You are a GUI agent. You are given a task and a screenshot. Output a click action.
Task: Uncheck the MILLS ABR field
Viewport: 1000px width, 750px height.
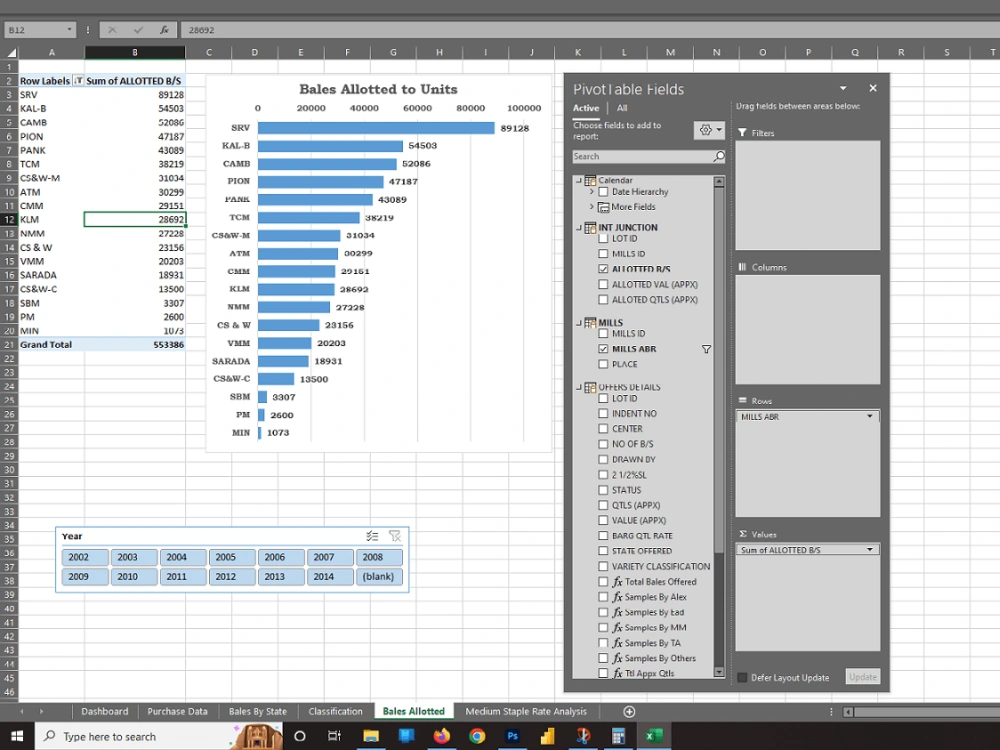(x=603, y=349)
